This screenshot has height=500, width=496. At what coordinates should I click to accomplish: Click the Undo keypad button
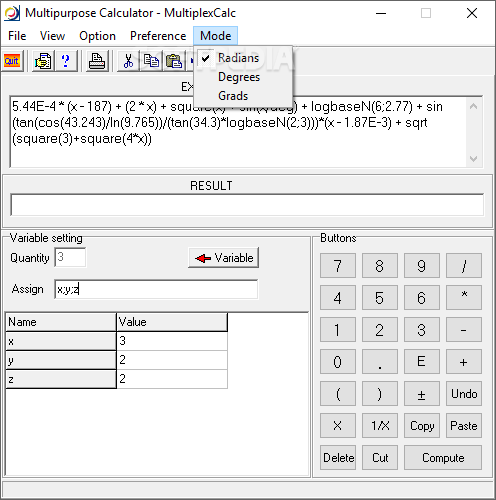464,394
